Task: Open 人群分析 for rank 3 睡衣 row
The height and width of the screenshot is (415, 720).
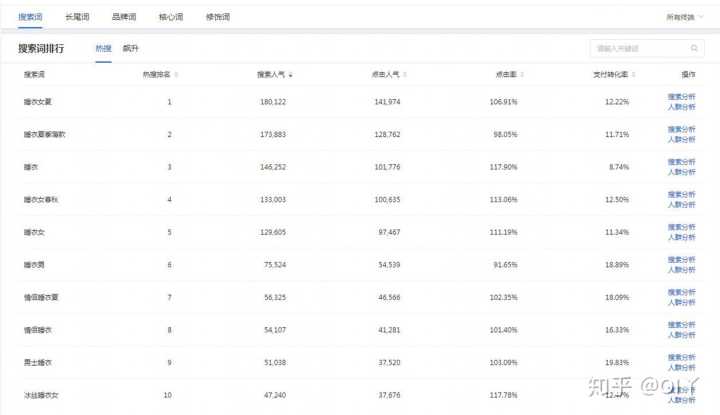Action: (681, 172)
